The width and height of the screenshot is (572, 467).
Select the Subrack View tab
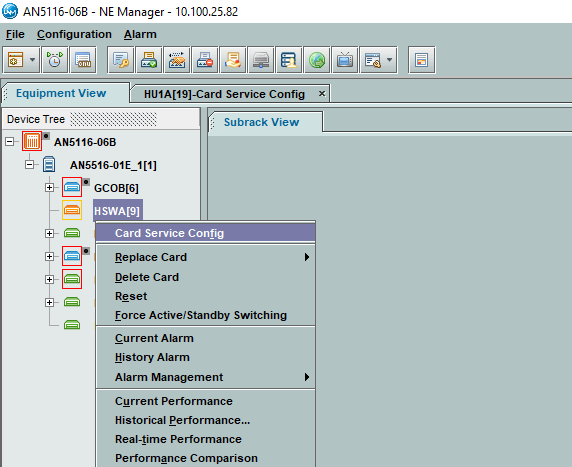261,122
